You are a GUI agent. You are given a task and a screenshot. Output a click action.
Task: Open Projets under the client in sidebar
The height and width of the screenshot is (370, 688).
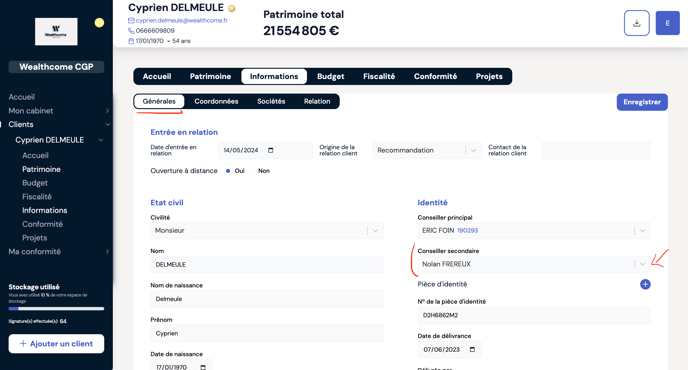(x=35, y=238)
